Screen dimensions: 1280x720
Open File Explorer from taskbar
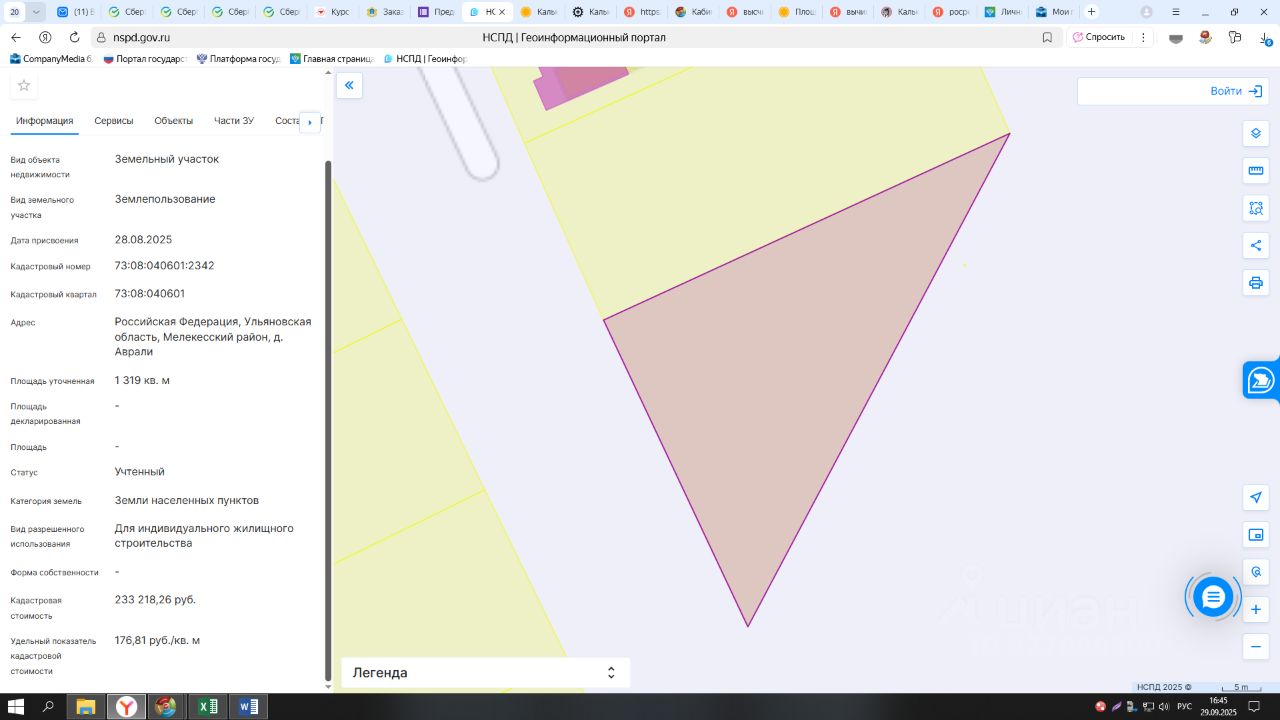tap(86, 707)
